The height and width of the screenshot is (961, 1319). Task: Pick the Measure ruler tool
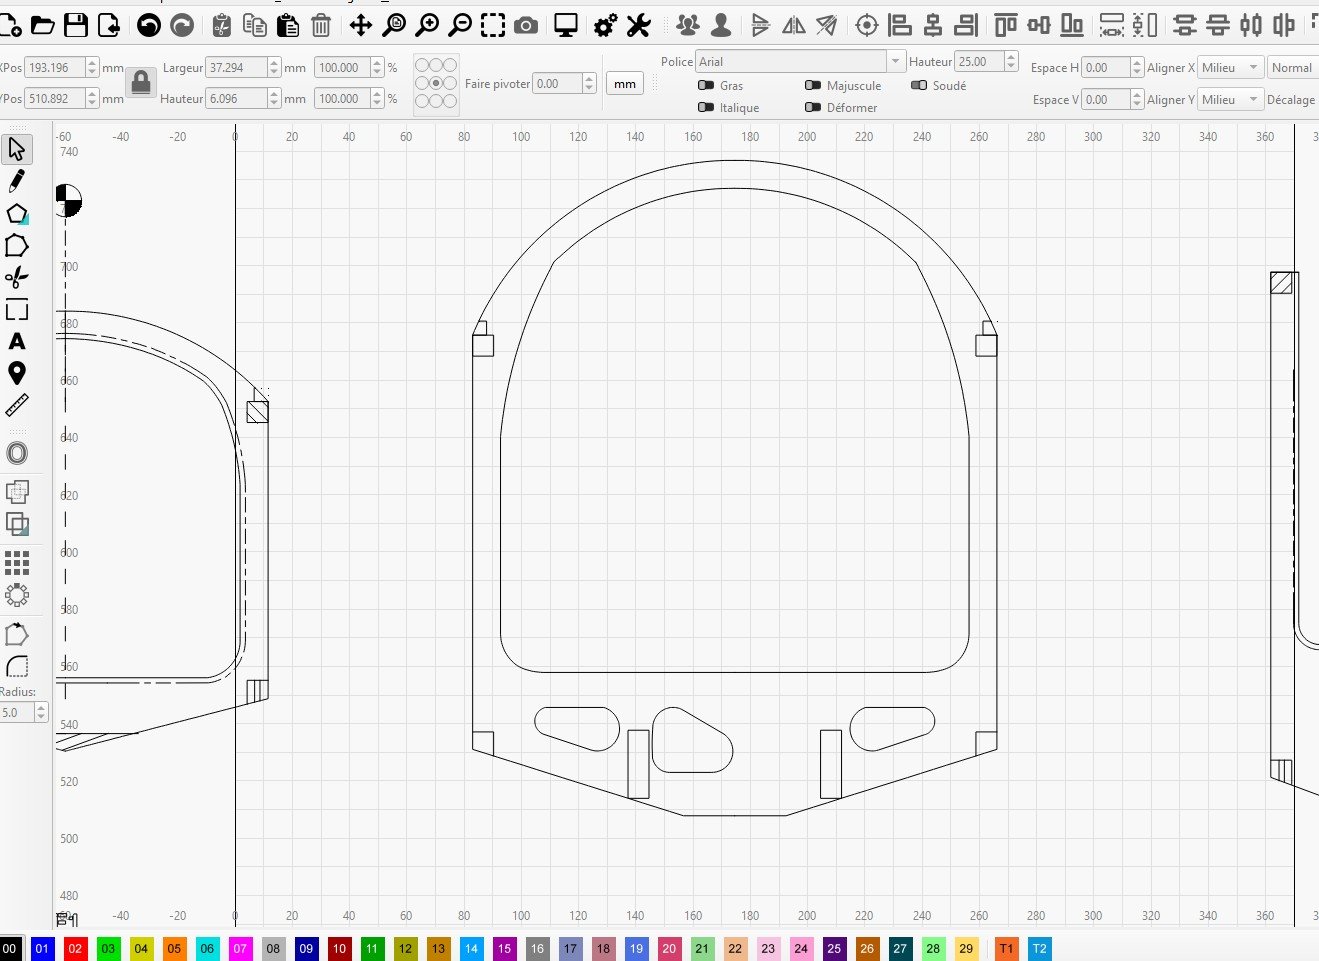[x=17, y=405]
